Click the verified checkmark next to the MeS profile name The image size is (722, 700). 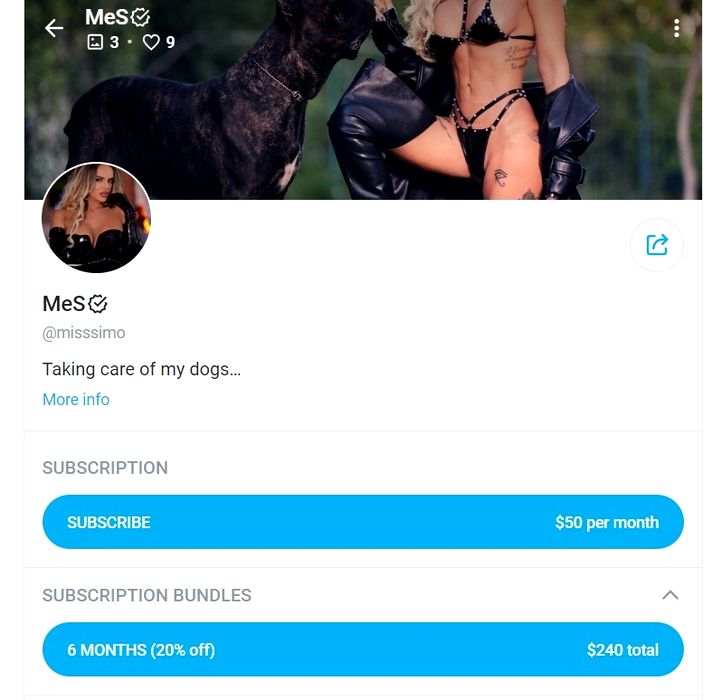98,304
